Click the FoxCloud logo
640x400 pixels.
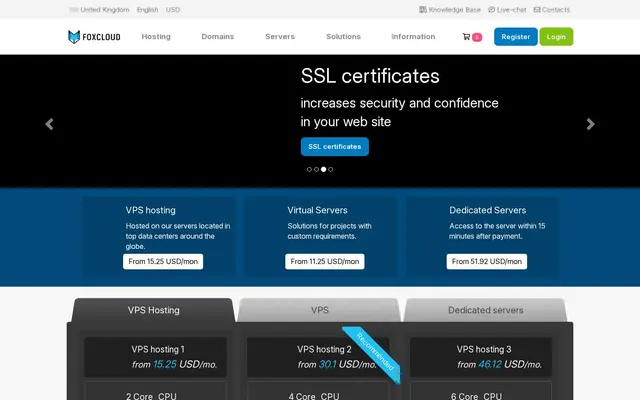94,37
